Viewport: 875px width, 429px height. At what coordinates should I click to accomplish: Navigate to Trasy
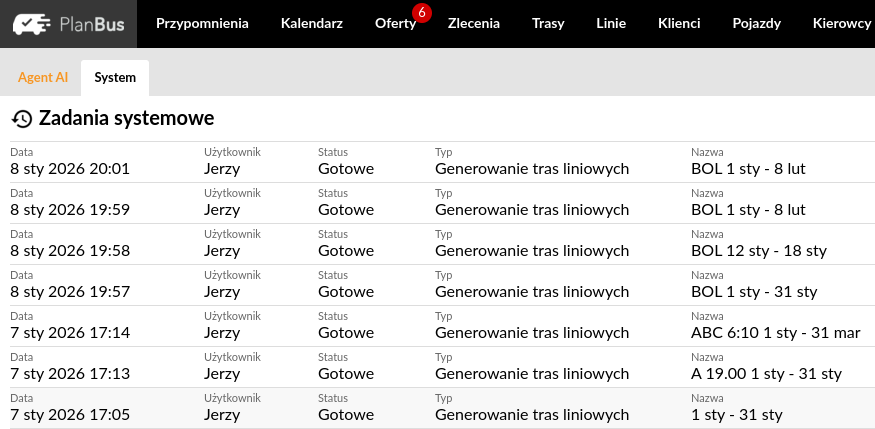[548, 24]
